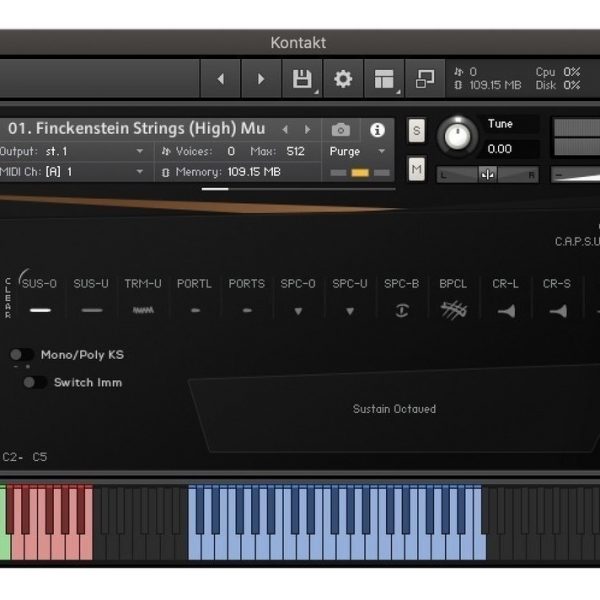Viewport: 600px width, 600px height.
Task: Click the Disk 0% readout
Action: (x=558, y=85)
